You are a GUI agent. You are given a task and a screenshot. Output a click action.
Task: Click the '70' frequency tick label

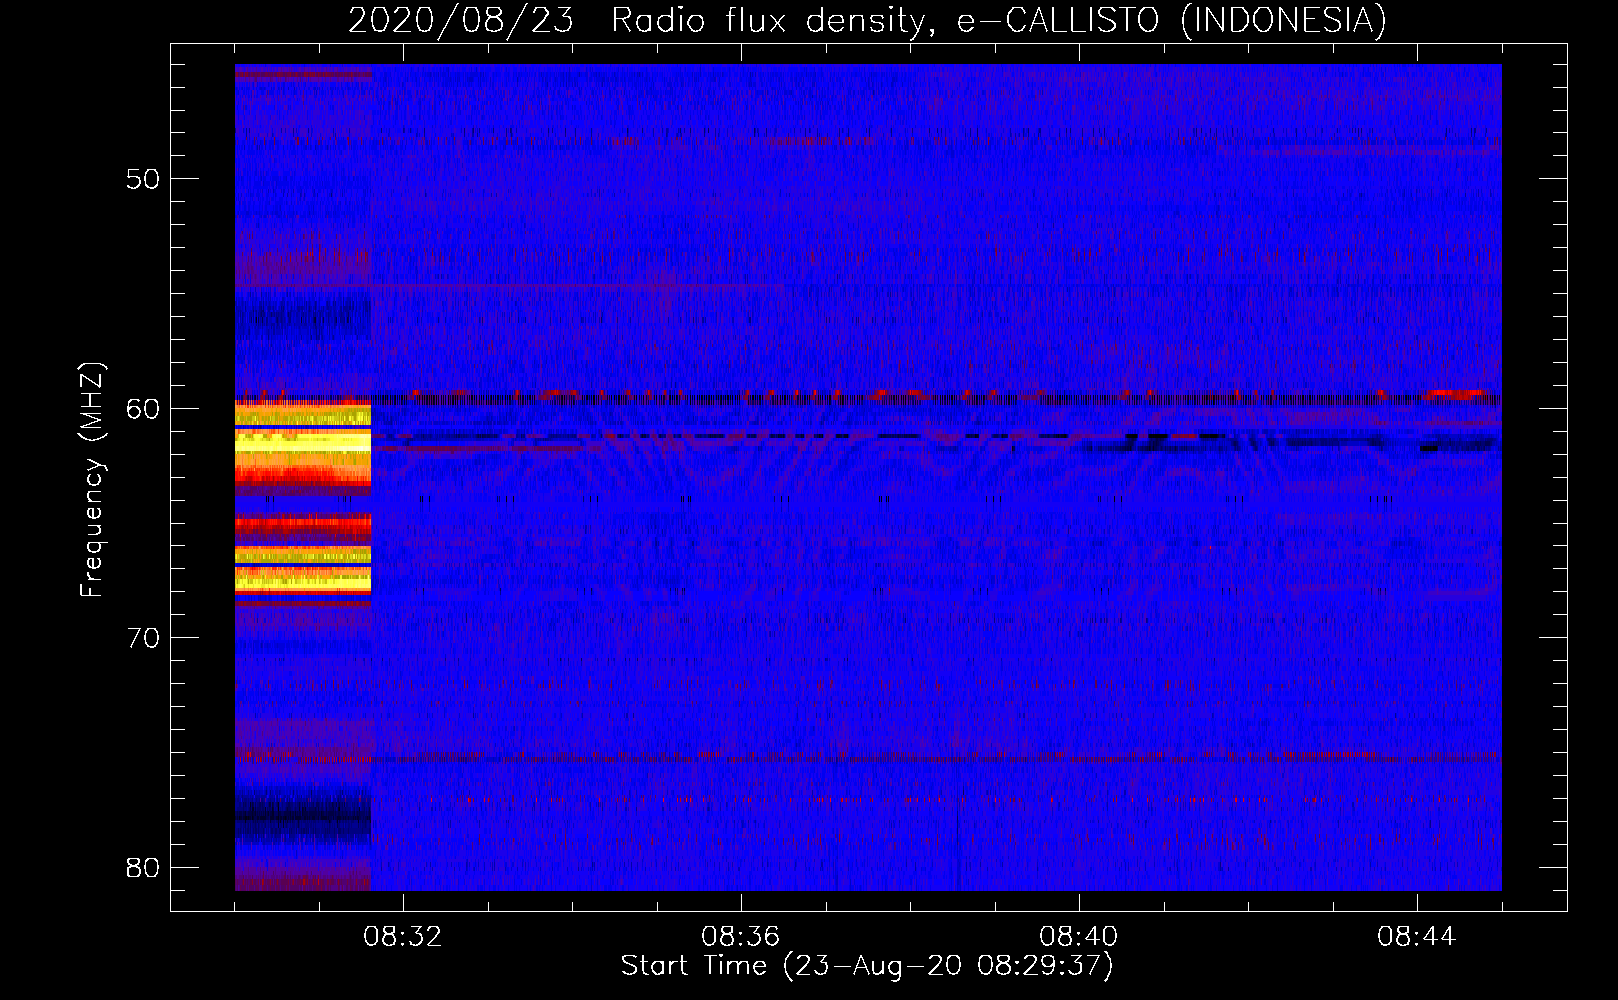pyautogui.click(x=143, y=638)
